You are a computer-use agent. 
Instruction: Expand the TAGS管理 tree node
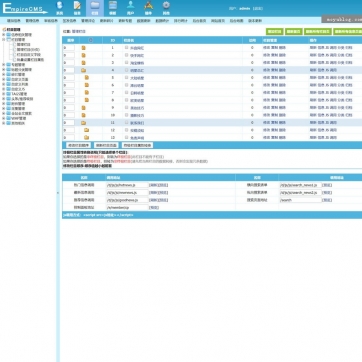click(x=4, y=94)
